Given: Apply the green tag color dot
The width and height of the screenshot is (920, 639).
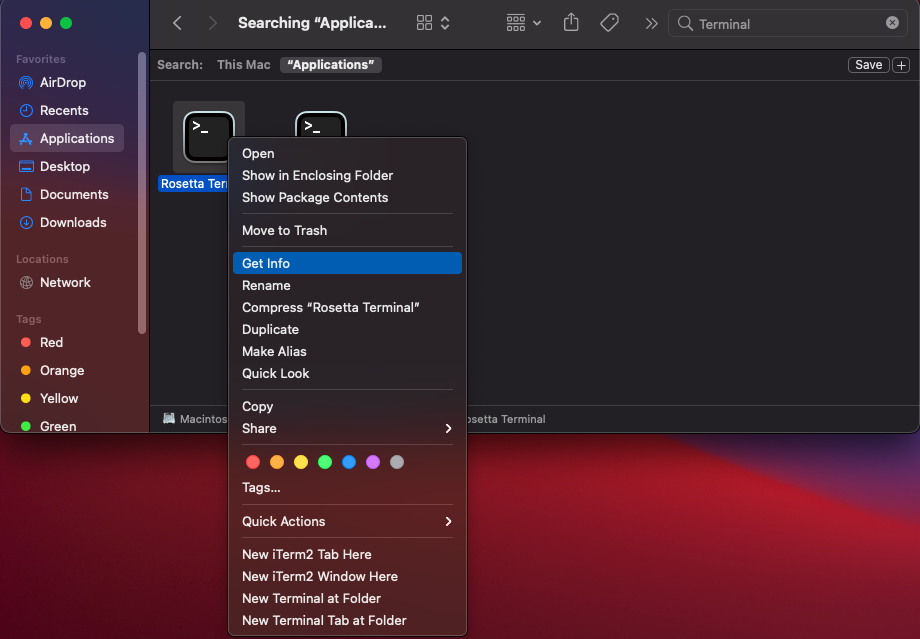Looking at the screenshot, I should coord(325,462).
